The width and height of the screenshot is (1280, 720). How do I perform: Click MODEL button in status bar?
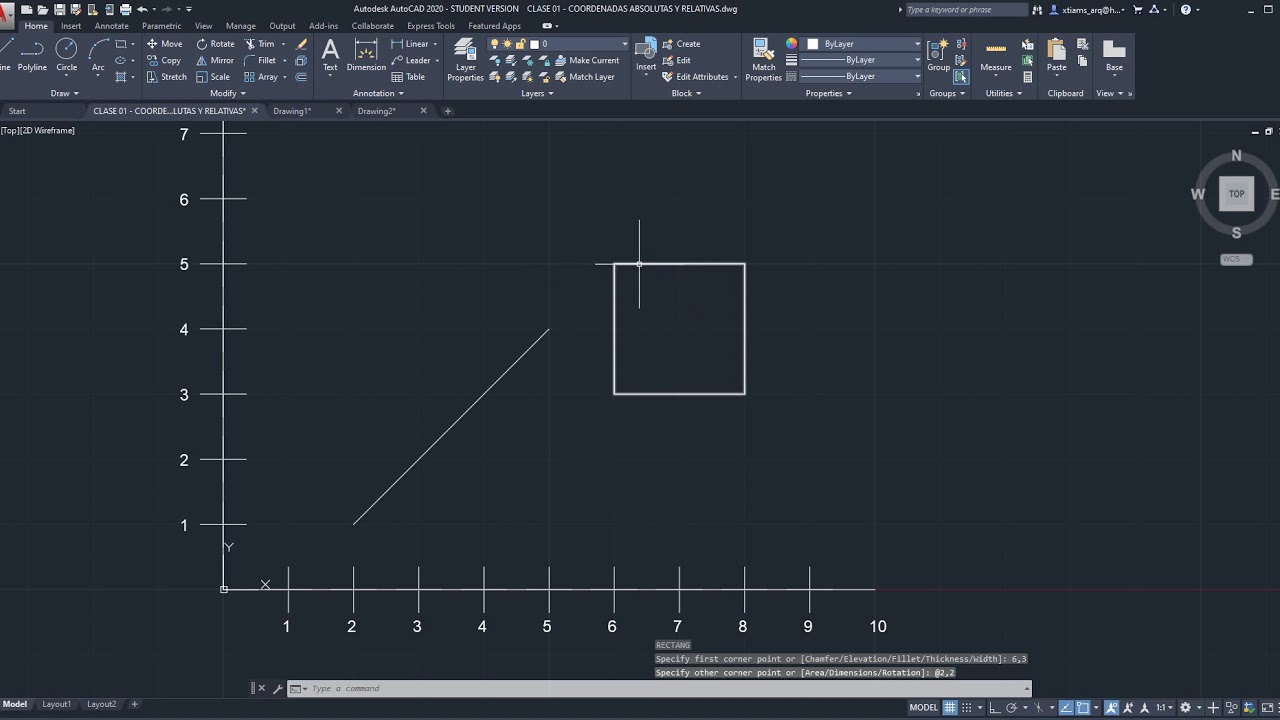(x=923, y=707)
